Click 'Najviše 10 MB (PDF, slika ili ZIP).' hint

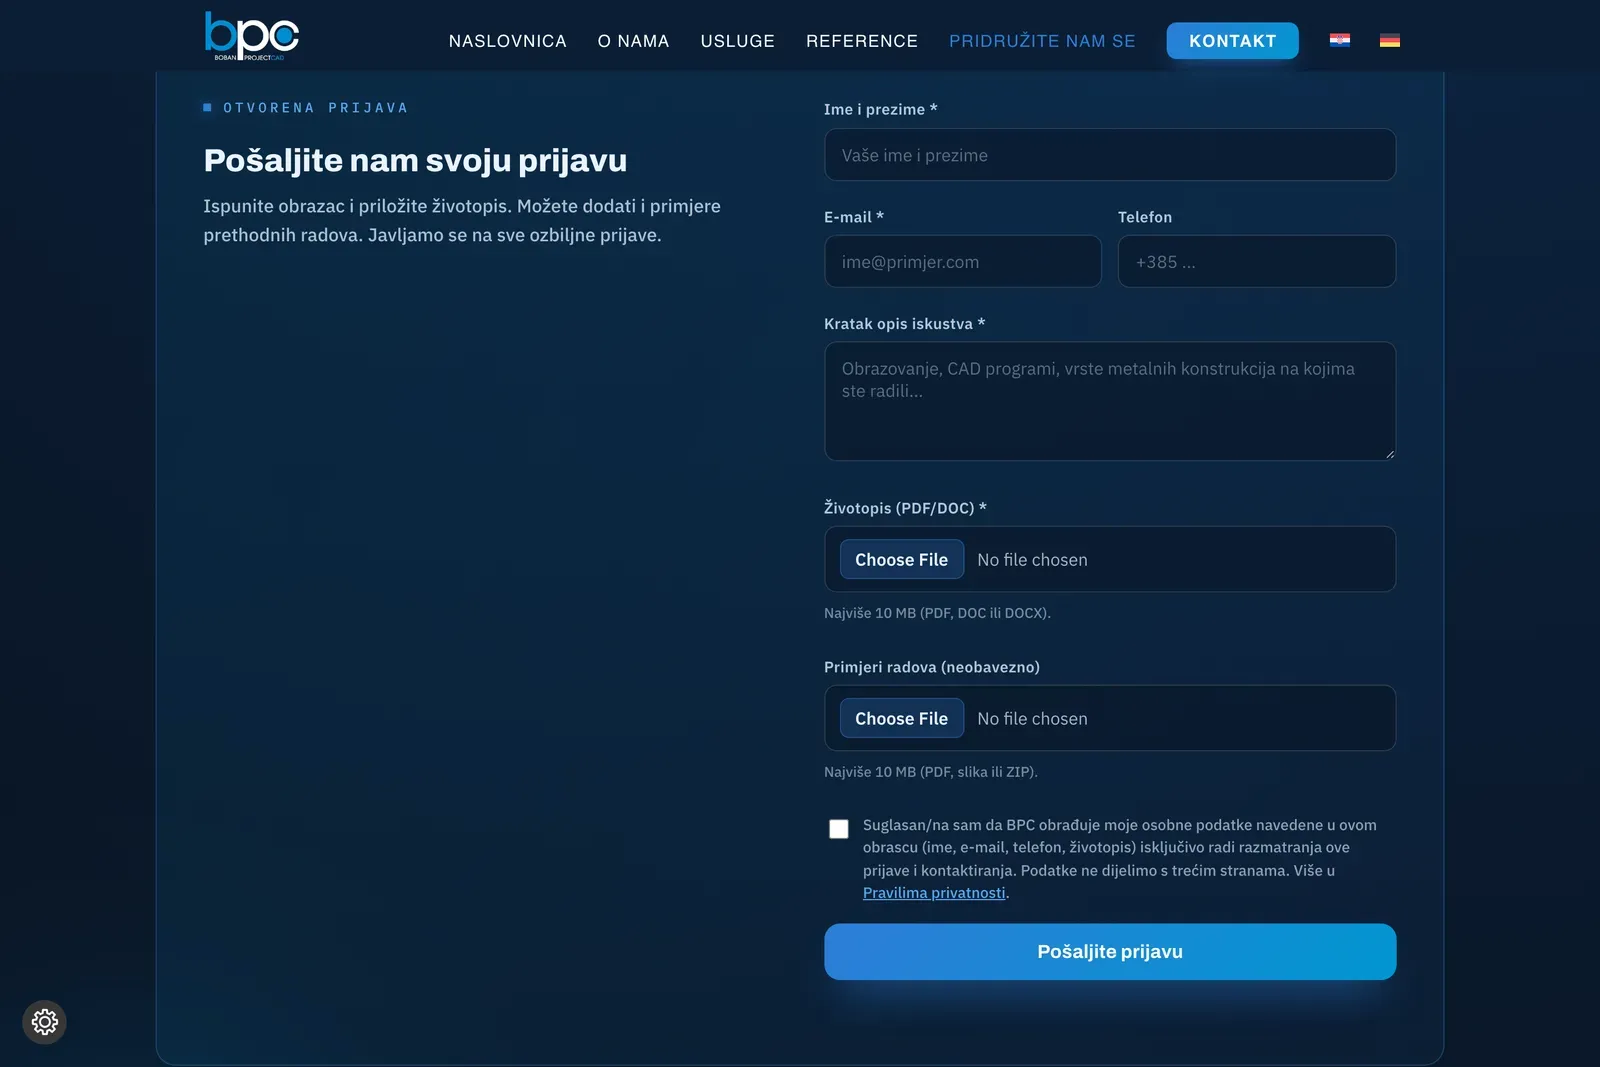[931, 772]
